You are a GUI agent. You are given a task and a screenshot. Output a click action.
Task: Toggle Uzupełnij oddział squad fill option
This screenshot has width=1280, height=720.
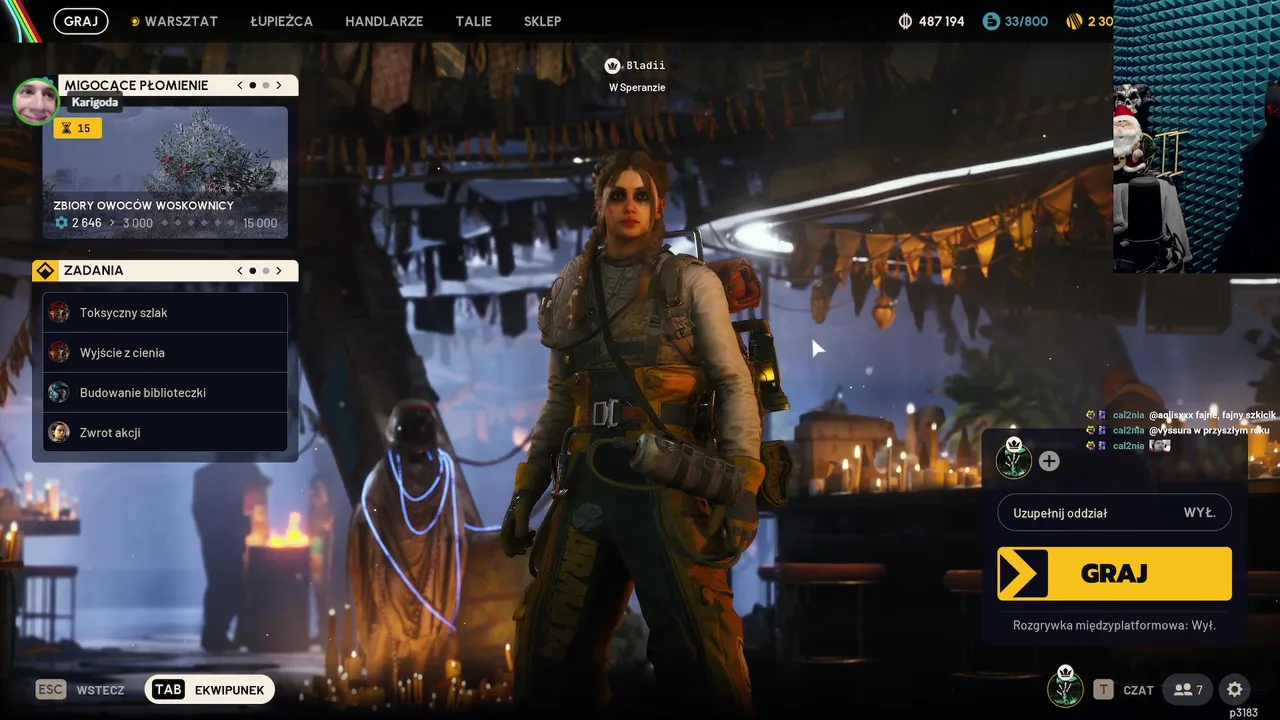tap(1114, 513)
